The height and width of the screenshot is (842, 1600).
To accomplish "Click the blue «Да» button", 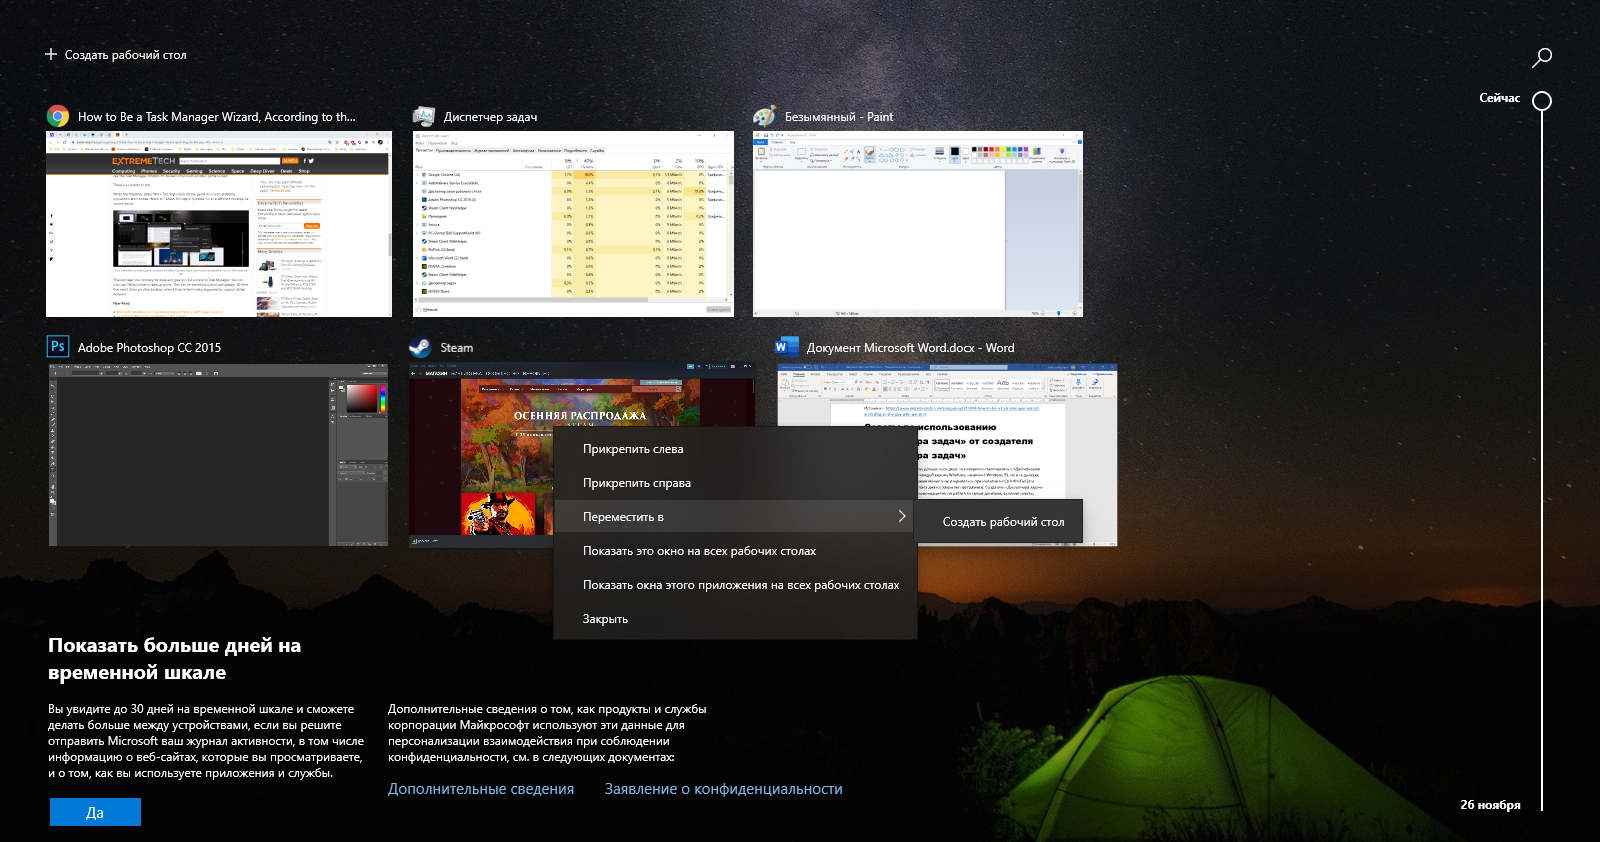I will pos(95,812).
